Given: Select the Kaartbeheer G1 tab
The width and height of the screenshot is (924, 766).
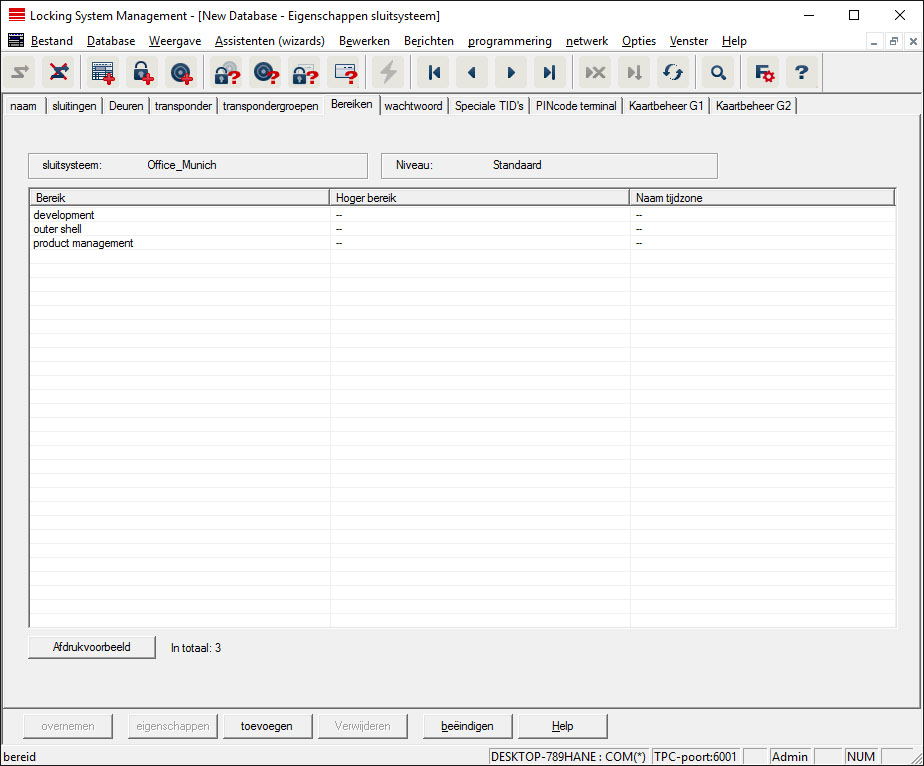Looking at the screenshot, I should click(x=665, y=106).
